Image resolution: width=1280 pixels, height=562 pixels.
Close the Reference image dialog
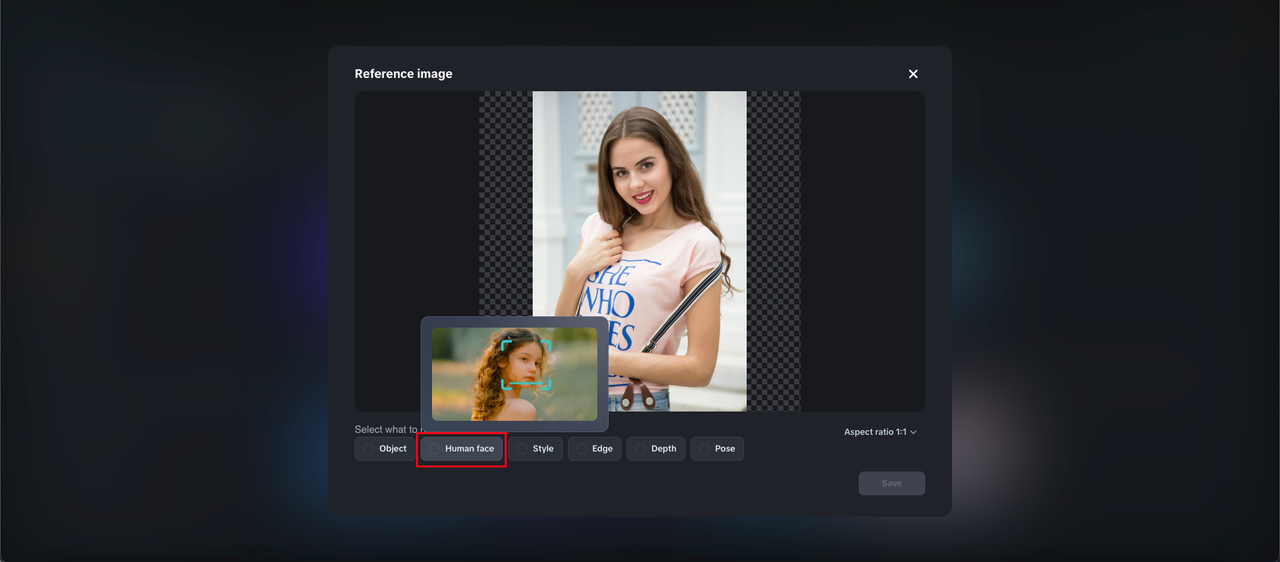(913, 74)
